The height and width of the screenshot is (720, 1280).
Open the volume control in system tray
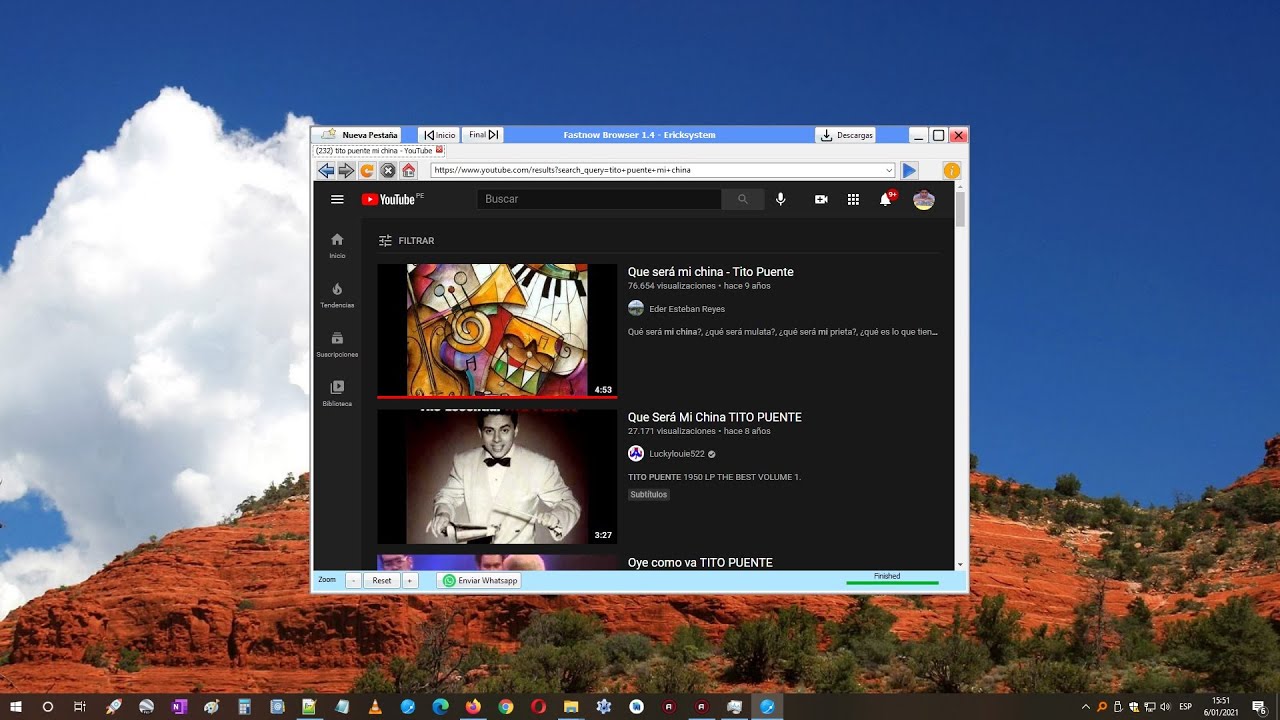point(1165,706)
